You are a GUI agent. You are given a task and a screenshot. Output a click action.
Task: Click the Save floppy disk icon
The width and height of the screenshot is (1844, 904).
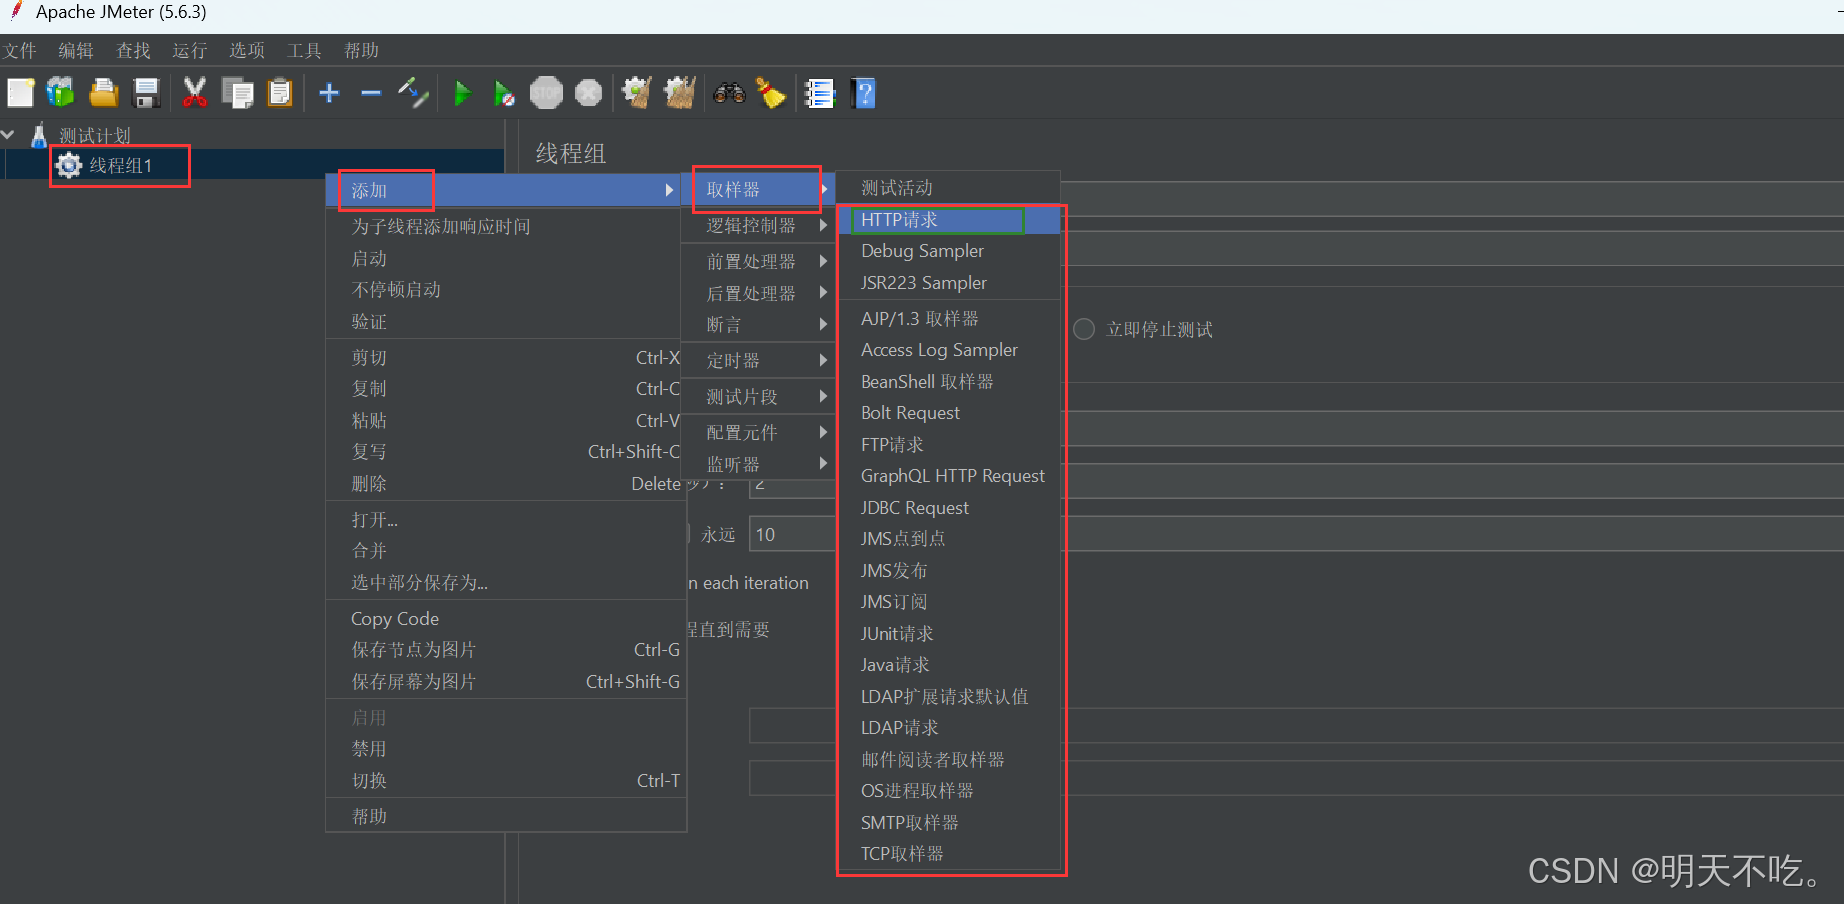coord(147,93)
